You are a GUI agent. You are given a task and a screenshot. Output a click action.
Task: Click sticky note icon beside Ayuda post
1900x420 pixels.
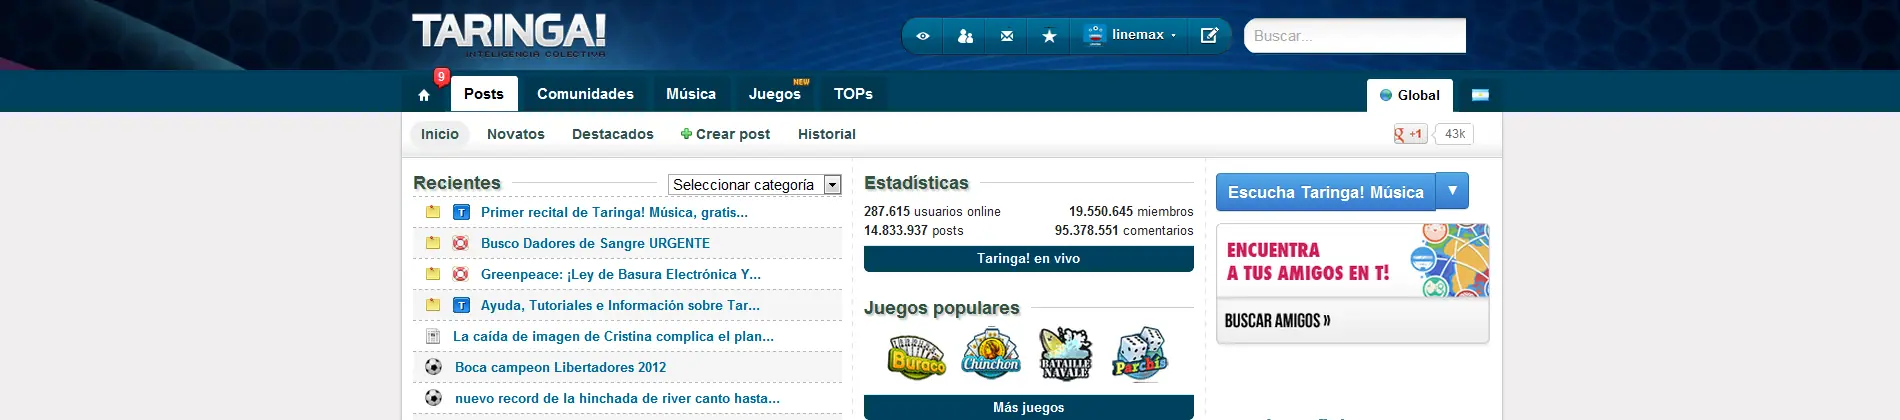pos(433,305)
